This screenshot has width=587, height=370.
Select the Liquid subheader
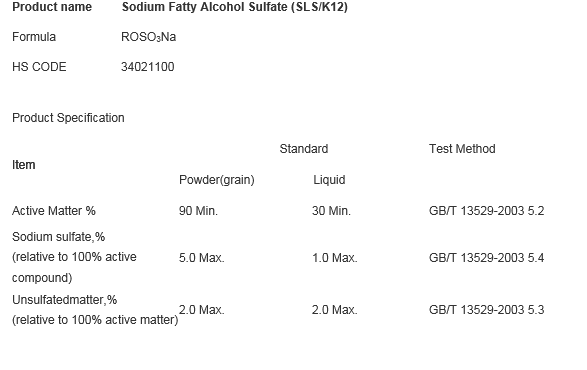(329, 180)
